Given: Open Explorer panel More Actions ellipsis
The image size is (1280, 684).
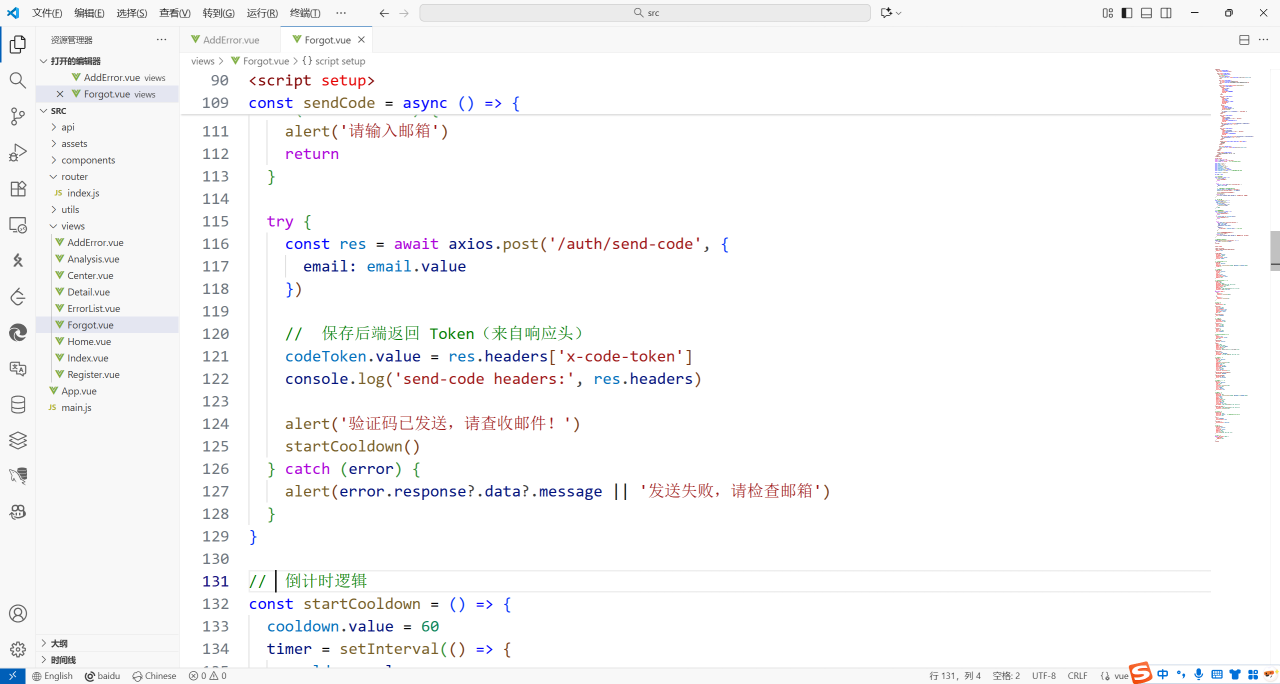Looking at the screenshot, I should click(162, 40).
